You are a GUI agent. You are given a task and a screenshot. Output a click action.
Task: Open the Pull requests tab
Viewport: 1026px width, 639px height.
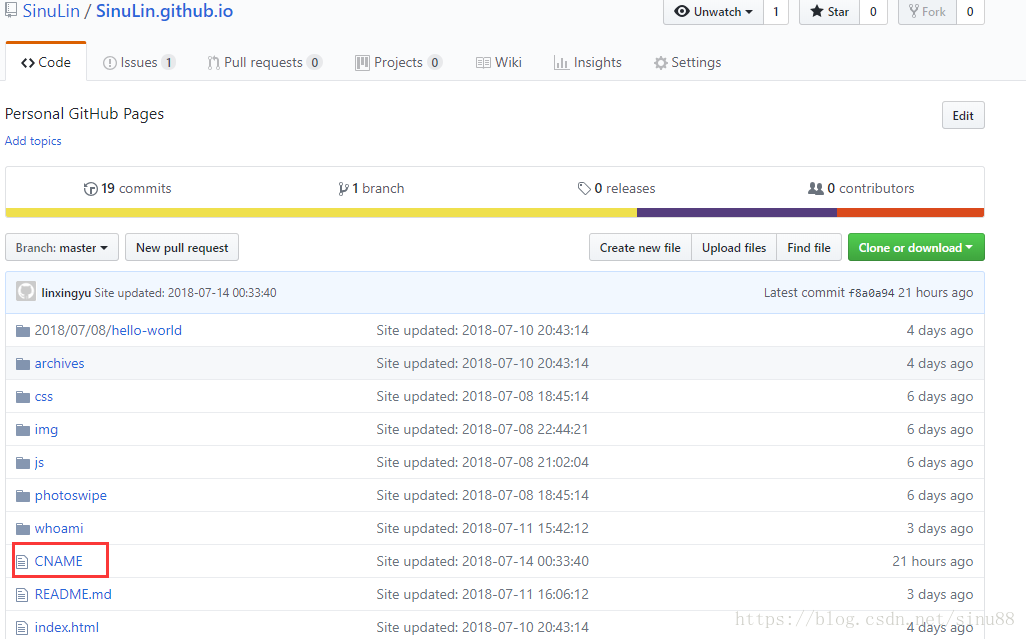[x=264, y=63]
